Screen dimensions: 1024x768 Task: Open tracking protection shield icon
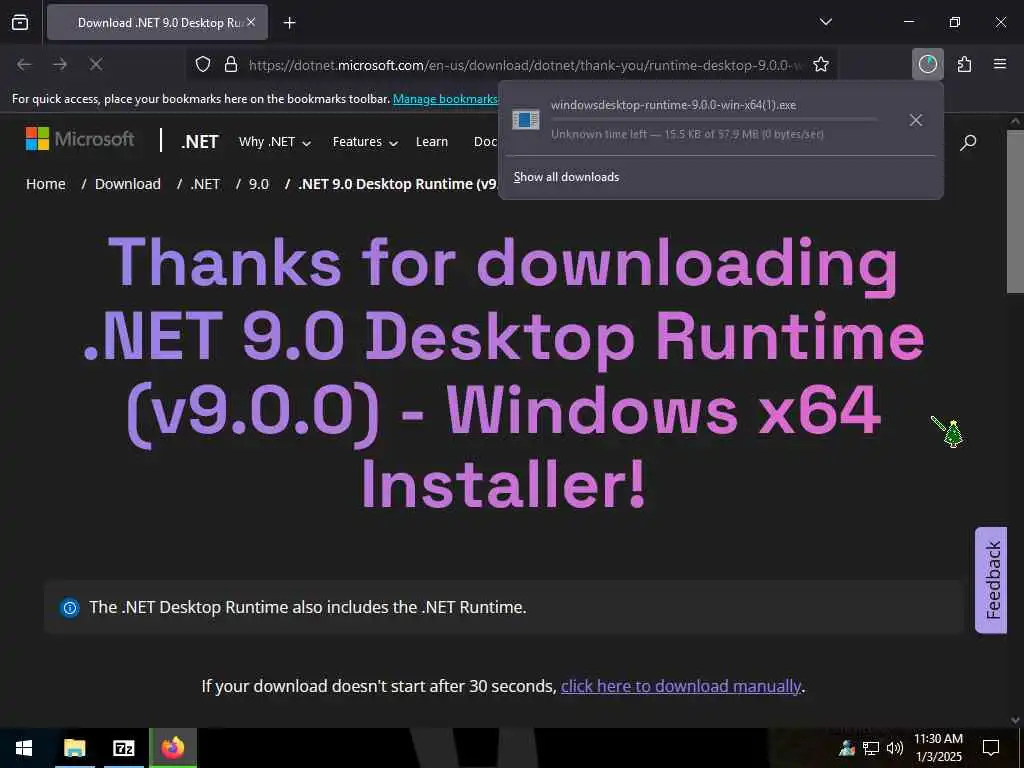203,64
